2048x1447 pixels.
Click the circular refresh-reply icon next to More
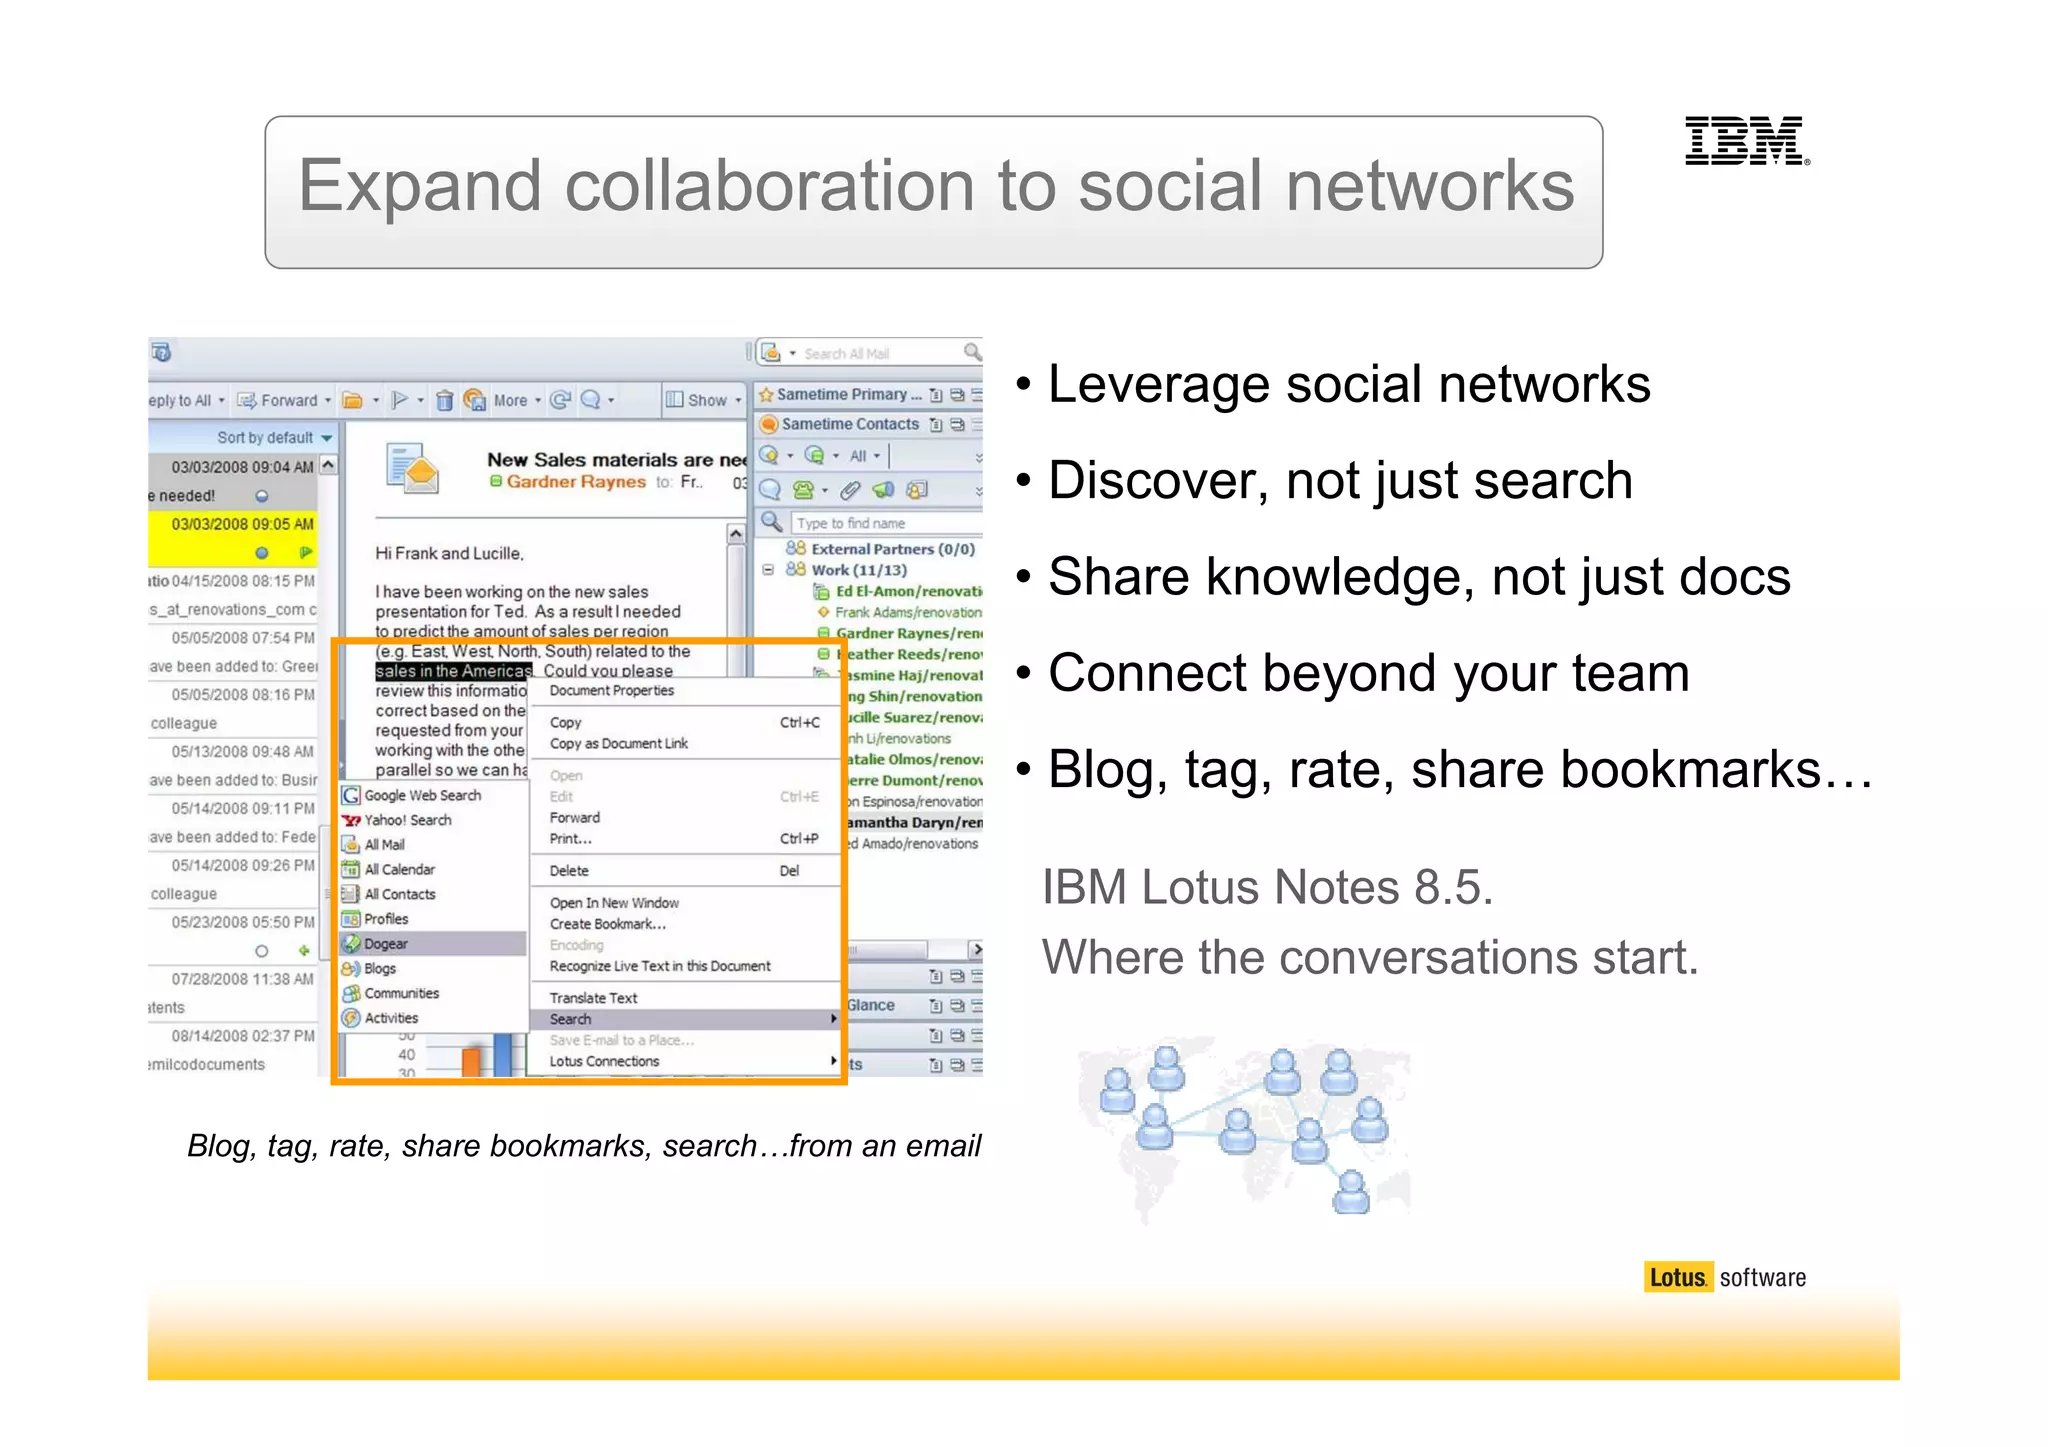561,401
